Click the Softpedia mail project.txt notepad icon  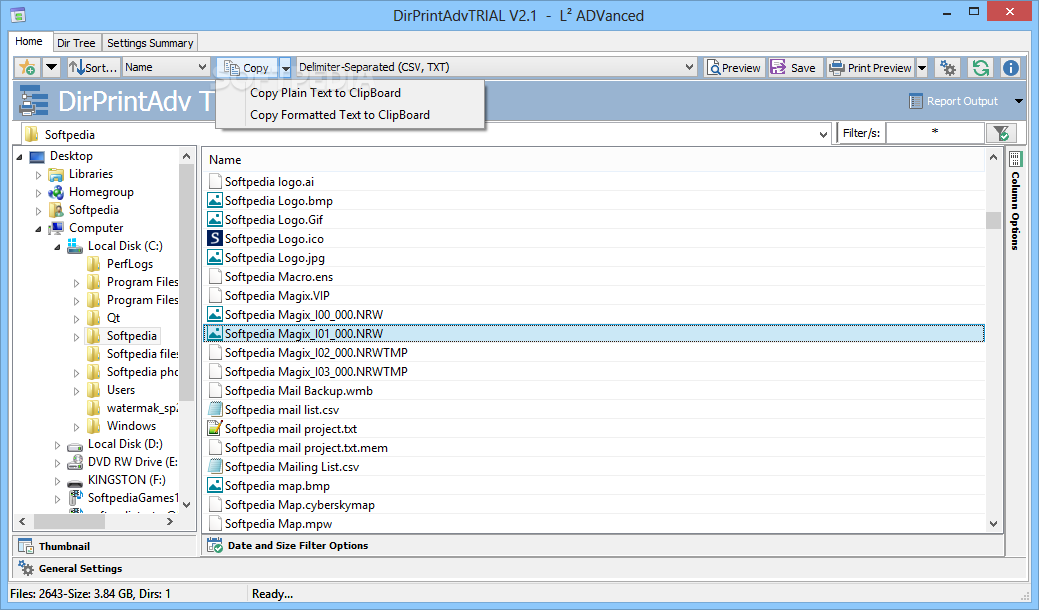(x=215, y=429)
